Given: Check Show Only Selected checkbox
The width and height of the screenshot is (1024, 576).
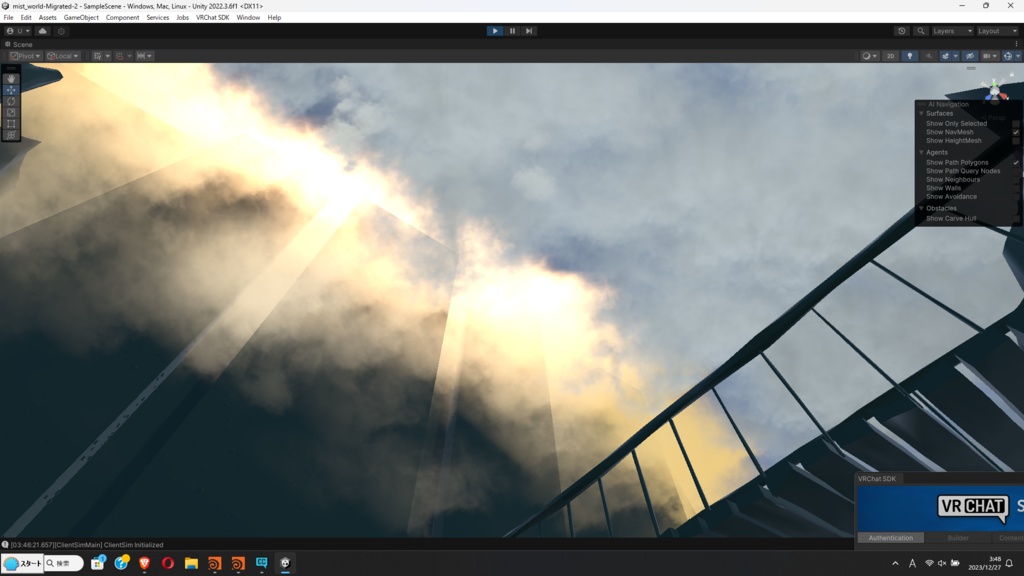Looking at the screenshot, I should pyautogui.click(x=1016, y=123).
